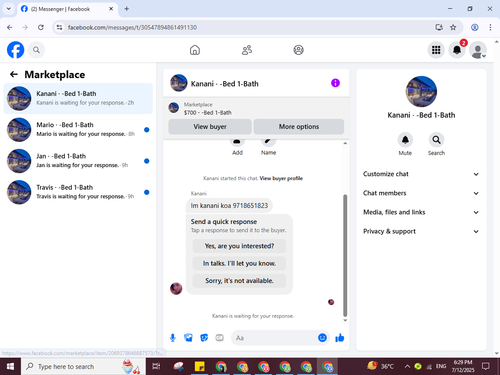Choose a sticker icon
500x375 pixels.
coord(204,338)
